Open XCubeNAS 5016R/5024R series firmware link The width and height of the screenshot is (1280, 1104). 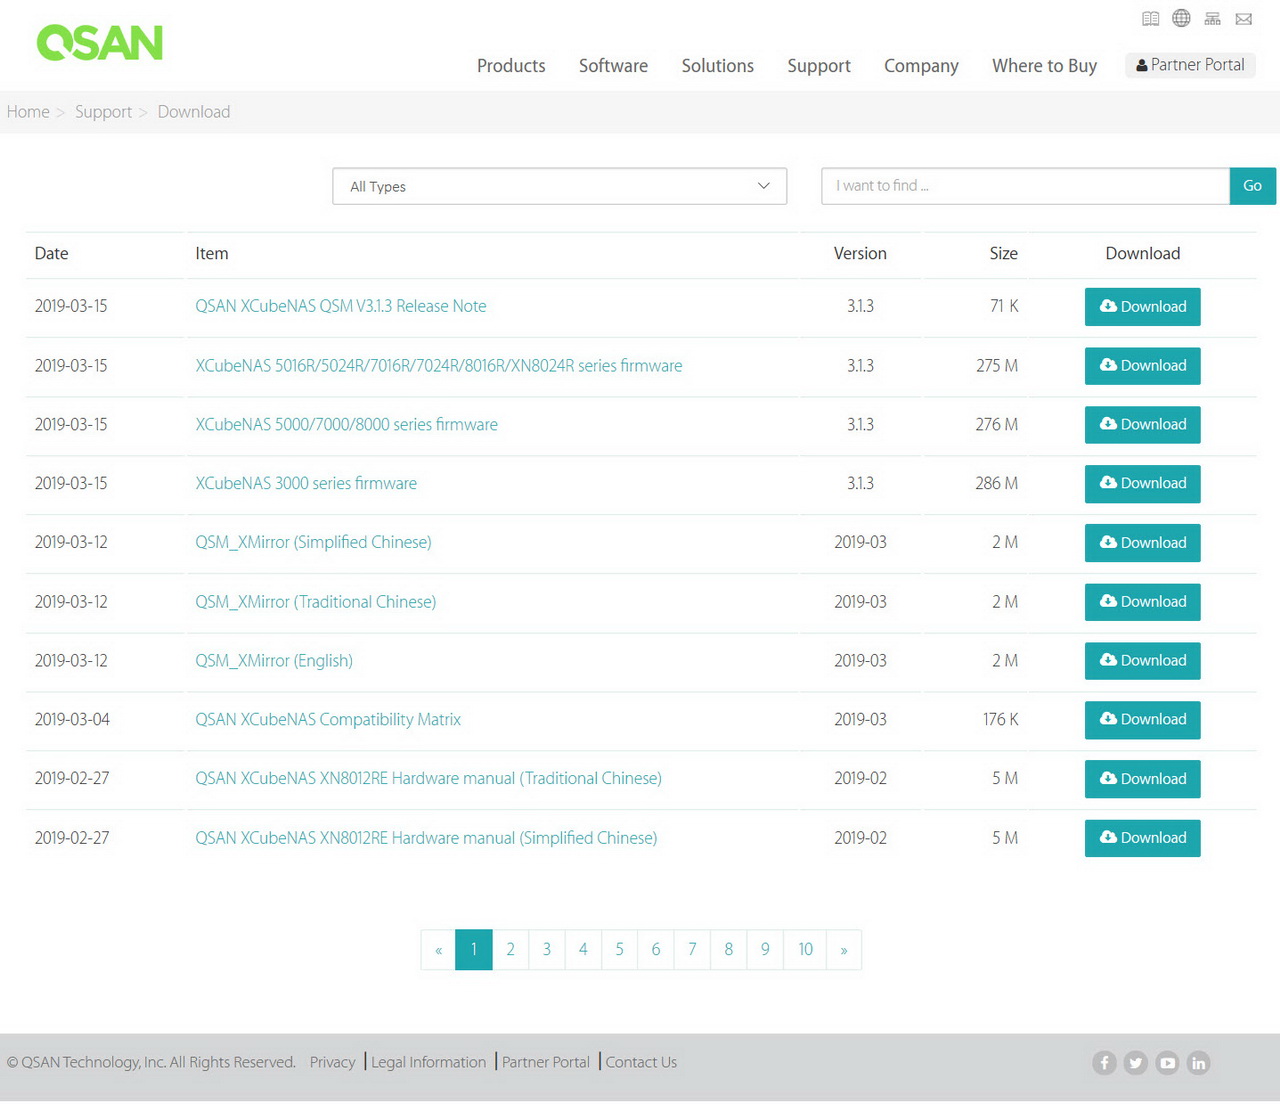point(439,366)
